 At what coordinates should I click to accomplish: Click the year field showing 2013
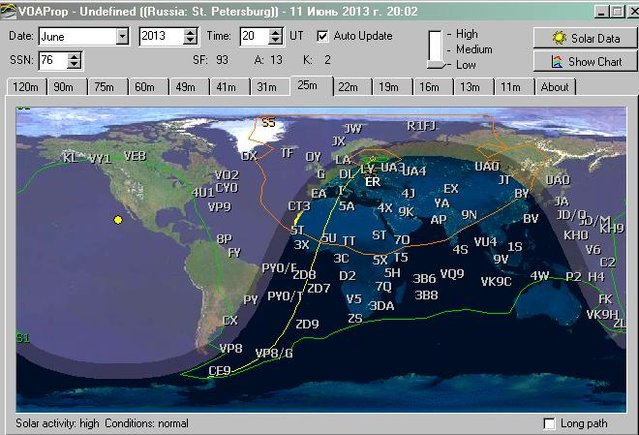coord(161,36)
